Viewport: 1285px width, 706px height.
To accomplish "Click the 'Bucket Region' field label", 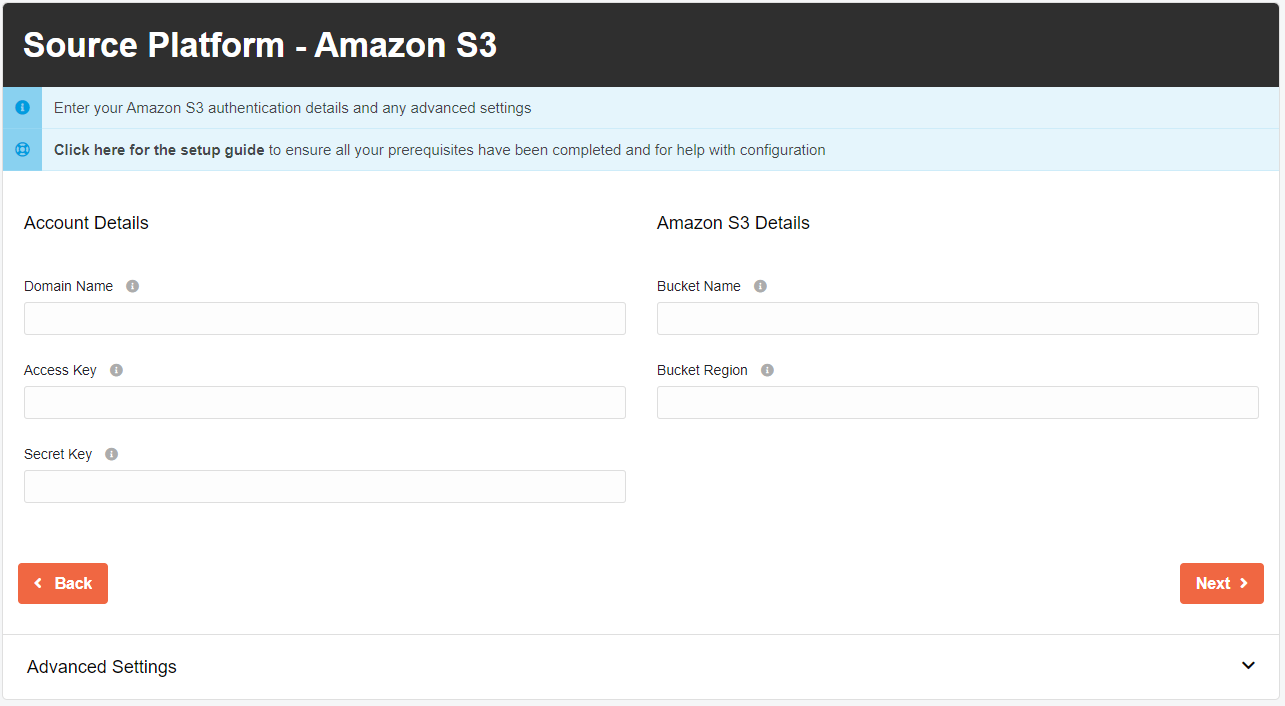I will click(x=703, y=370).
